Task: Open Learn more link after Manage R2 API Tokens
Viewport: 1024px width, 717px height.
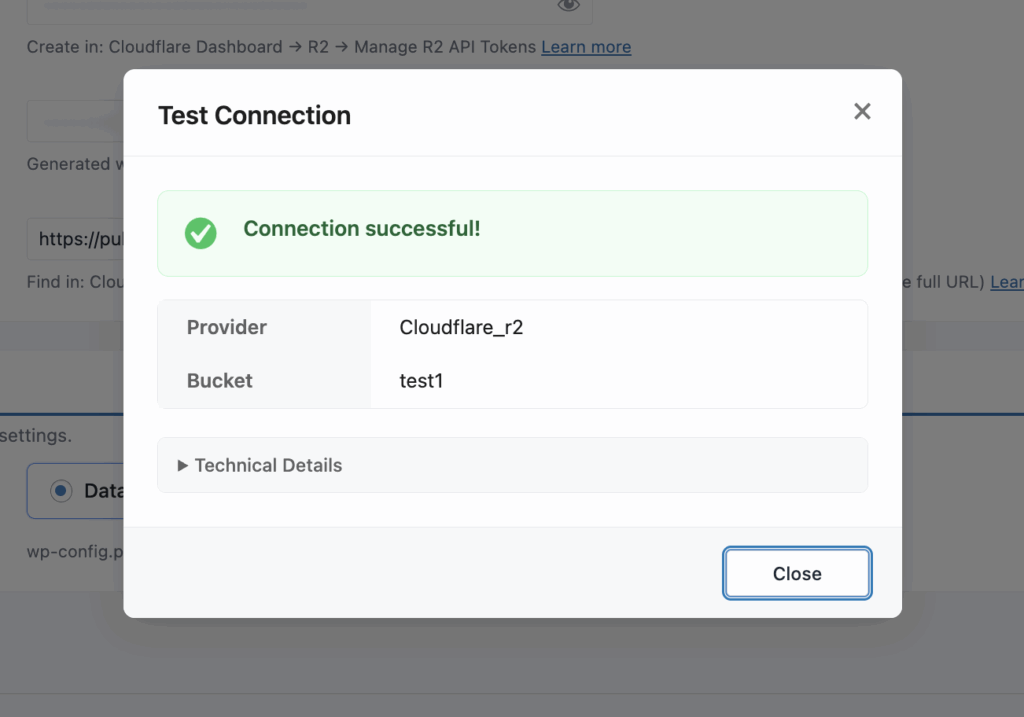Action: (x=586, y=47)
